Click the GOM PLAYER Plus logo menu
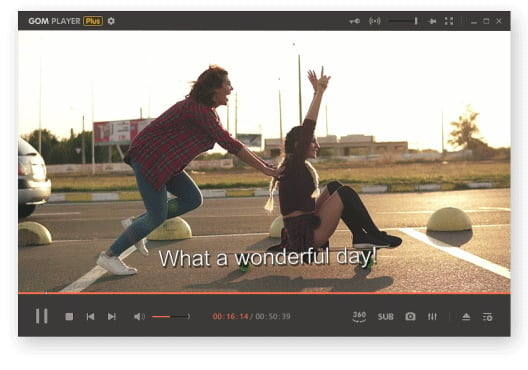The image size is (528, 370). (65, 21)
